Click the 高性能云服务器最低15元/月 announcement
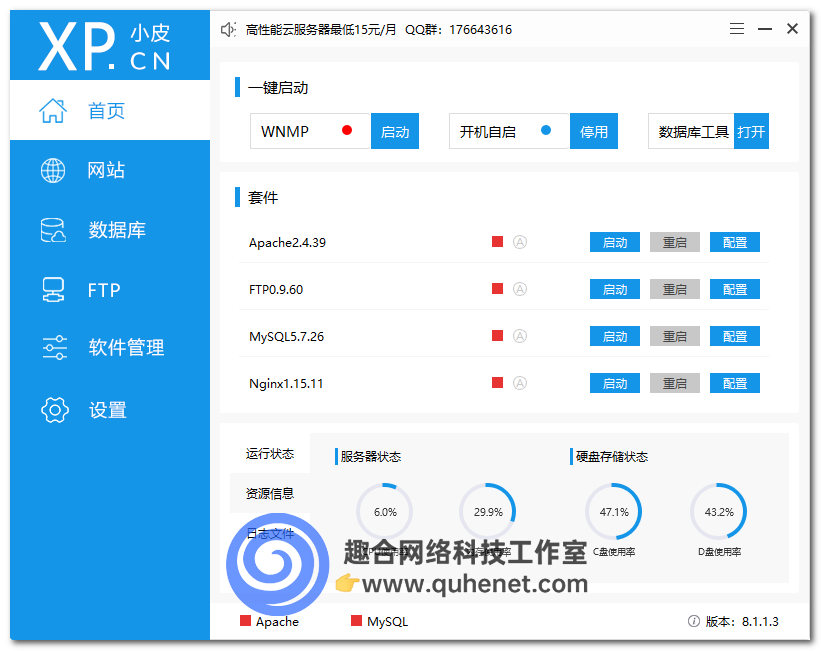 click(321, 29)
